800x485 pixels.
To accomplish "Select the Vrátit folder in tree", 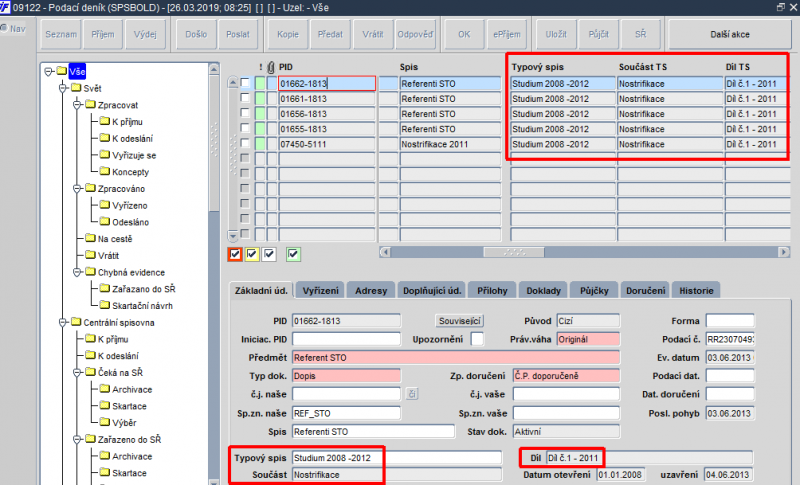I will tap(108, 256).
